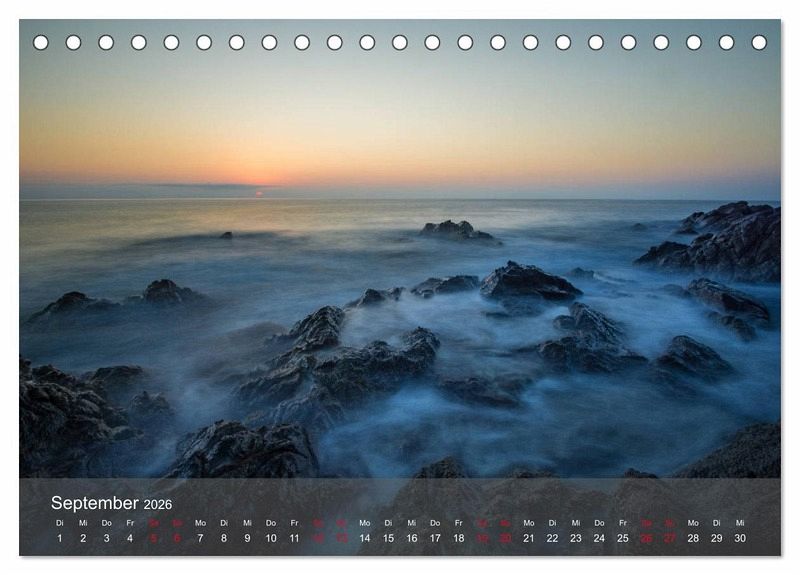
Task: Click date 10 under Do
Action: (270, 538)
